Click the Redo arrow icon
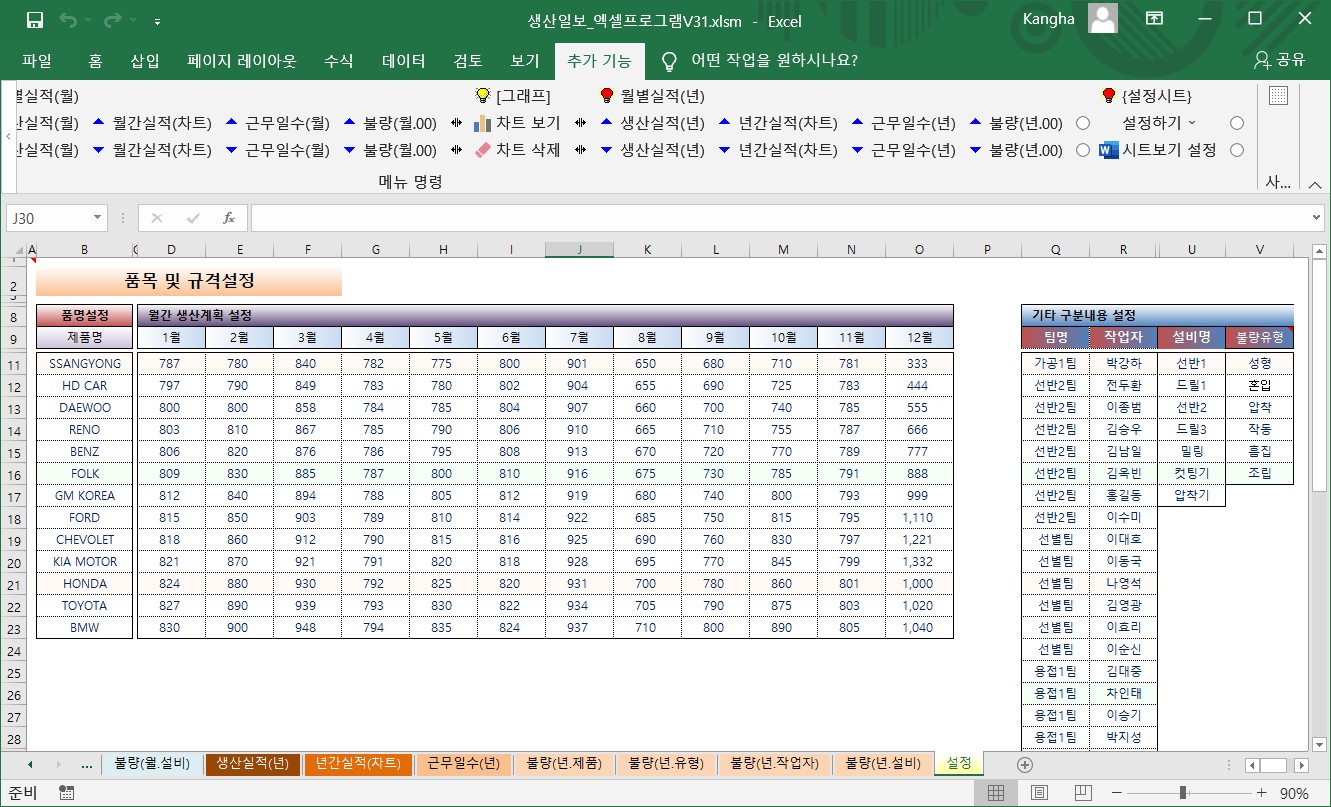This screenshot has height=807, width=1331. pos(113,20)
